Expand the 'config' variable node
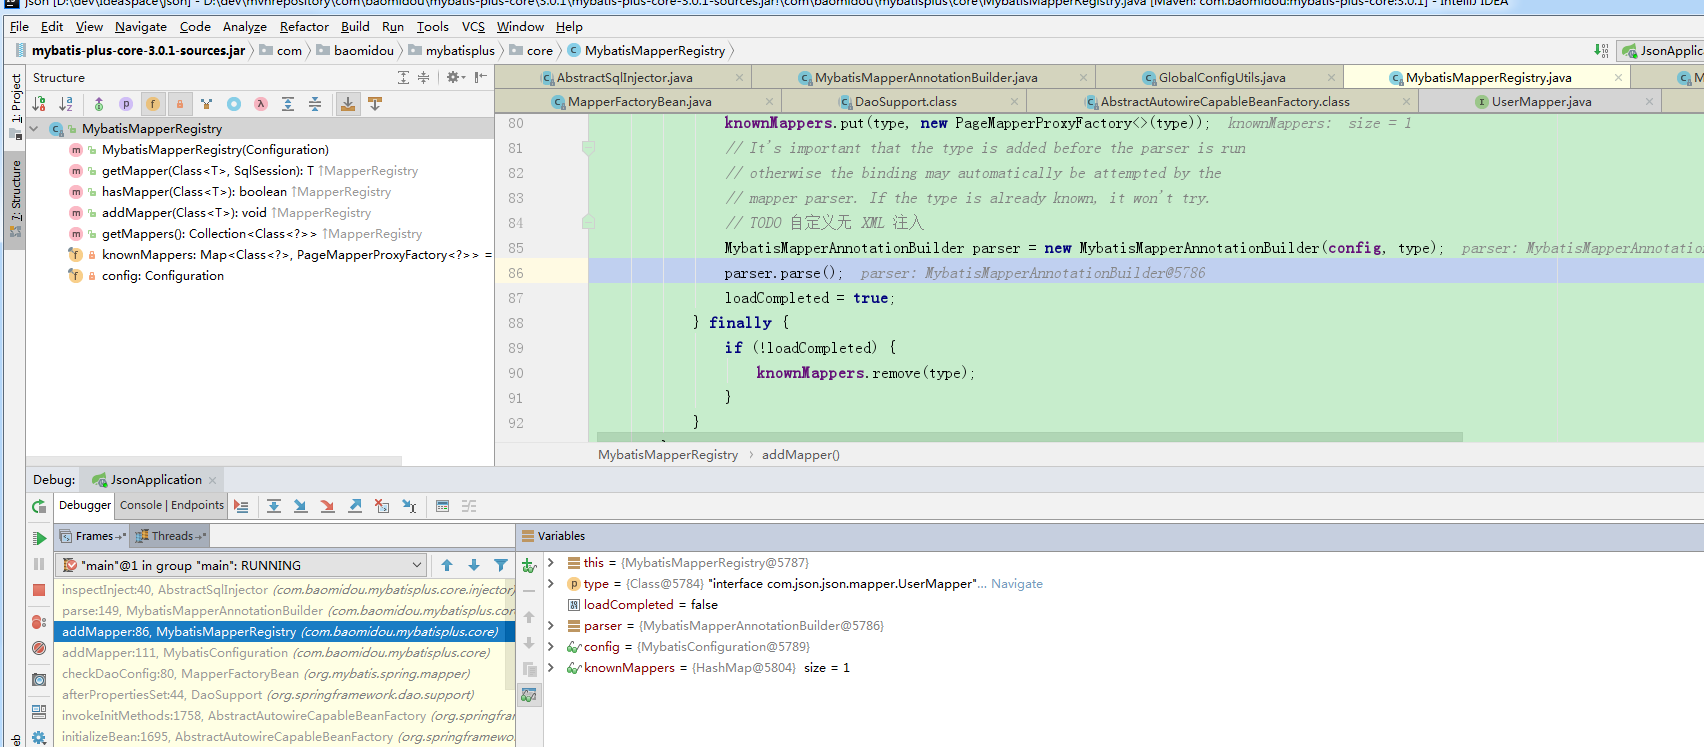 point(551,647)
